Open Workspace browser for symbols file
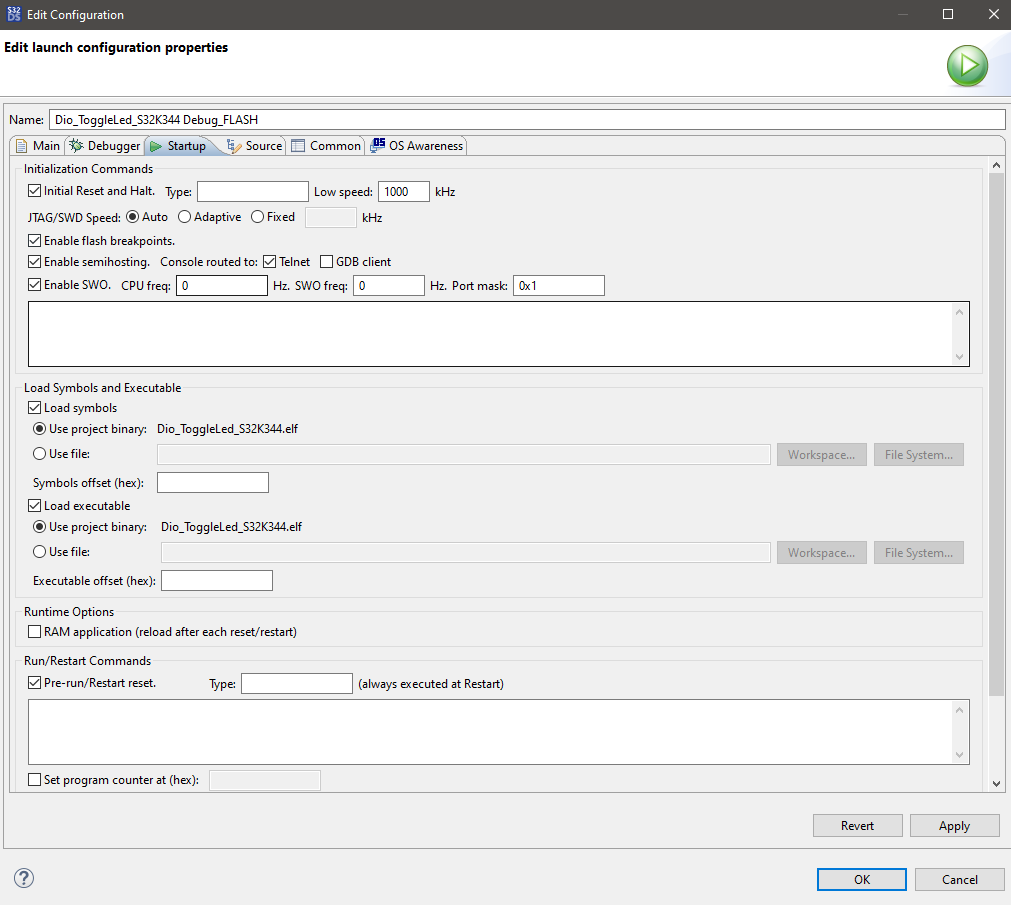This screenshot has height=905, width=1011. point(821,454)
